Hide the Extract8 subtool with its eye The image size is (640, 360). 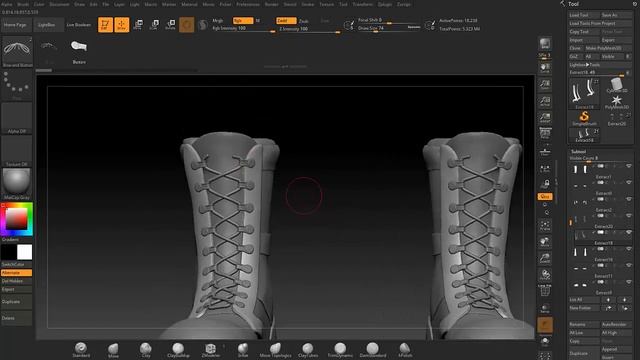(x=629, y=282)
